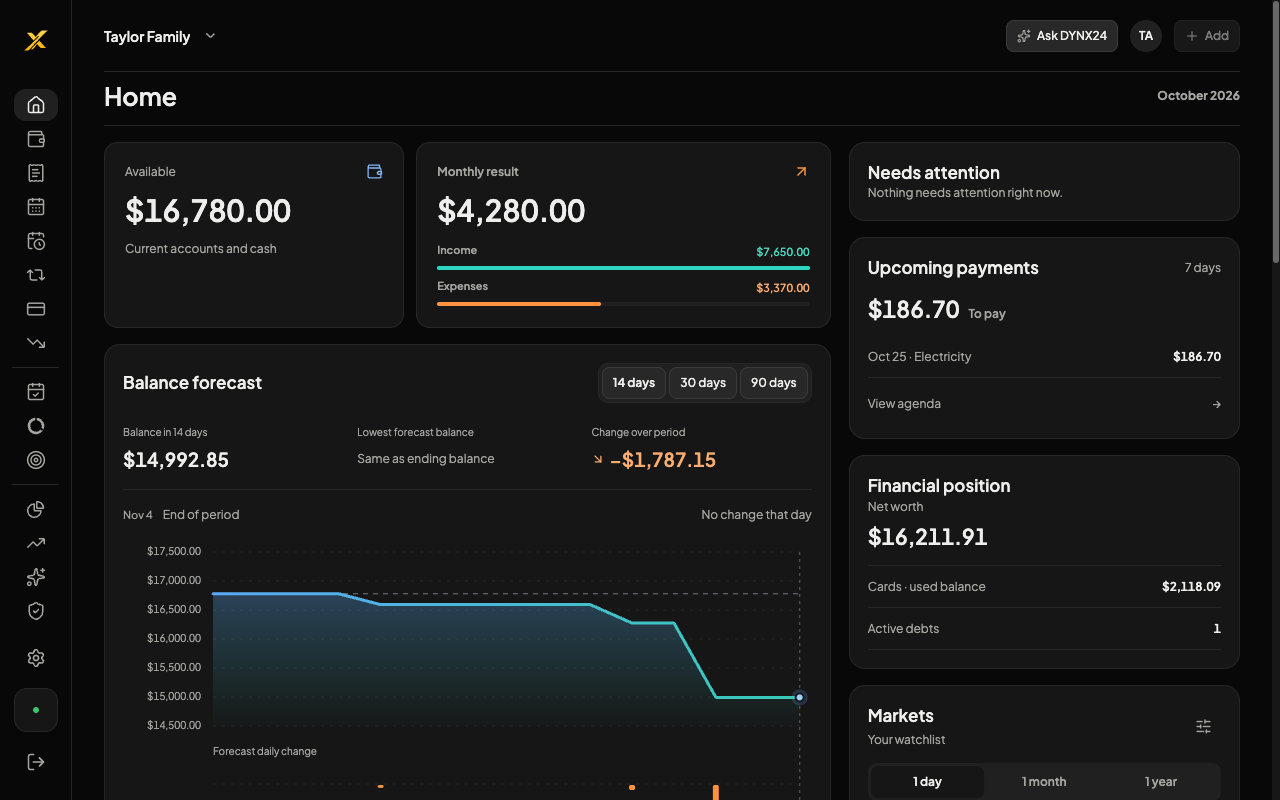Open the receipt document sidebar icon
The width and height of the screenshot is (1280, 800).
36,173
